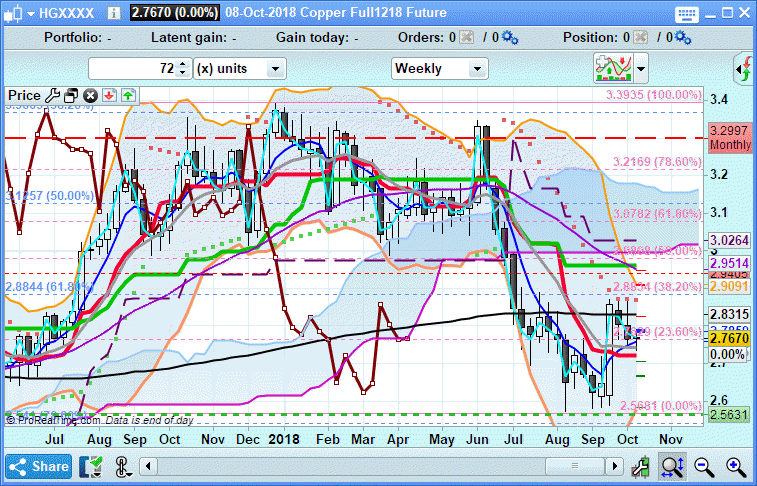Move Price panel down with red arrow
Image resolution: width=757 pixels, height=486 pixels.
(109, 96)
